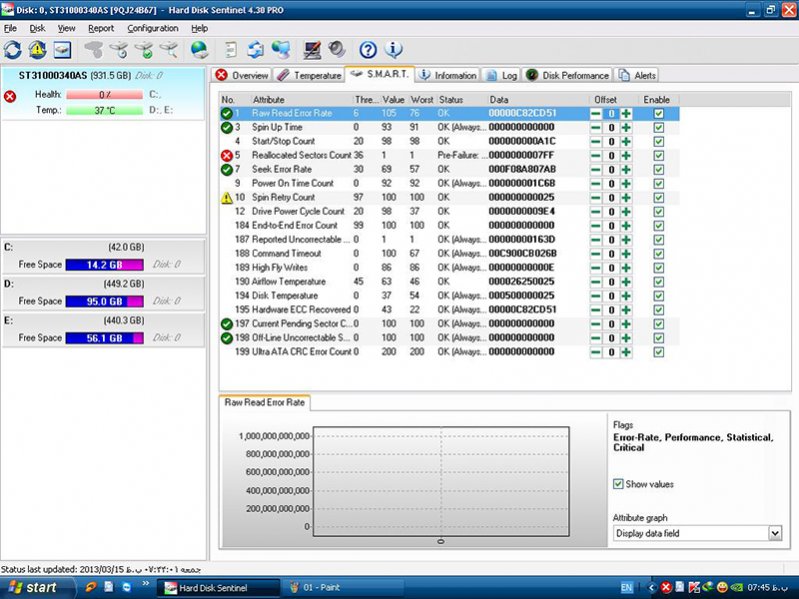Screen dimensions: 799x599
Task: Select the Hardware ECC Recovered row
Action: coord(448,310)
